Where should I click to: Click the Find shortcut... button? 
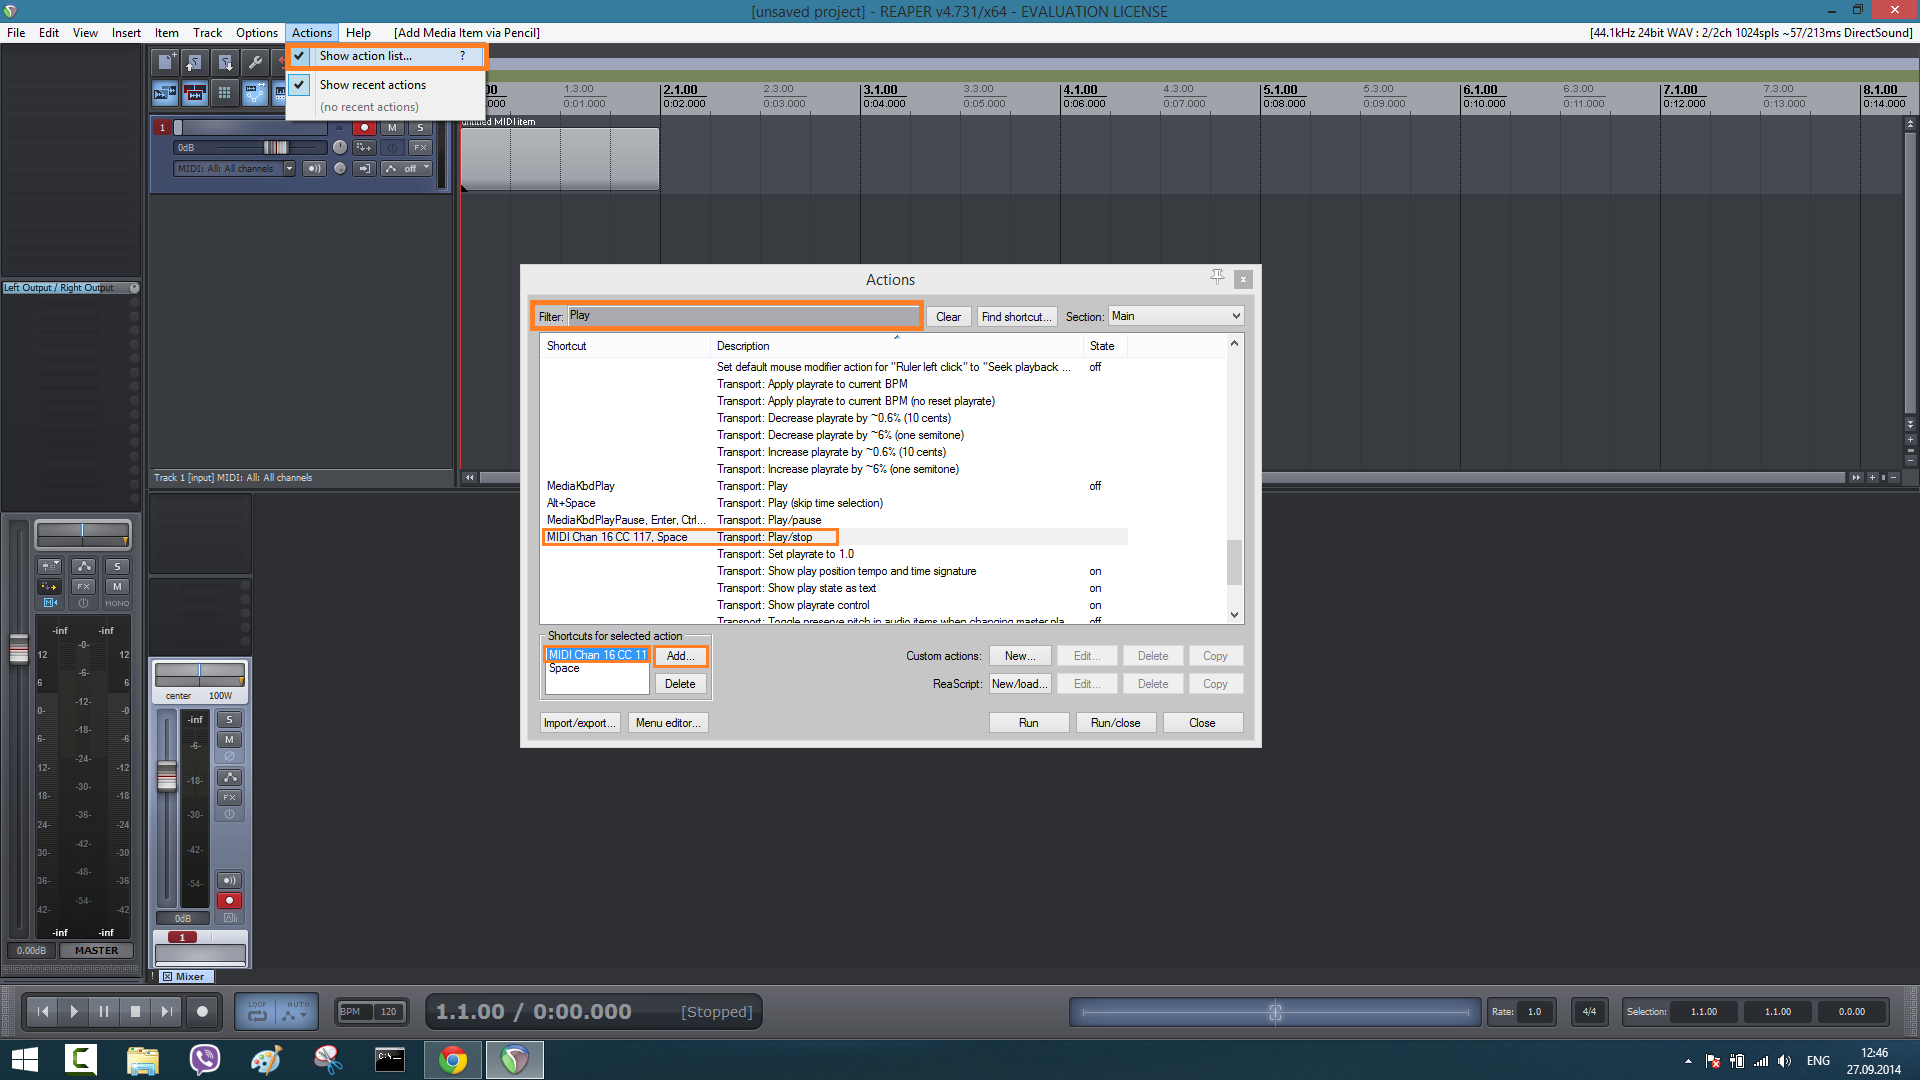click(1016, 317)
